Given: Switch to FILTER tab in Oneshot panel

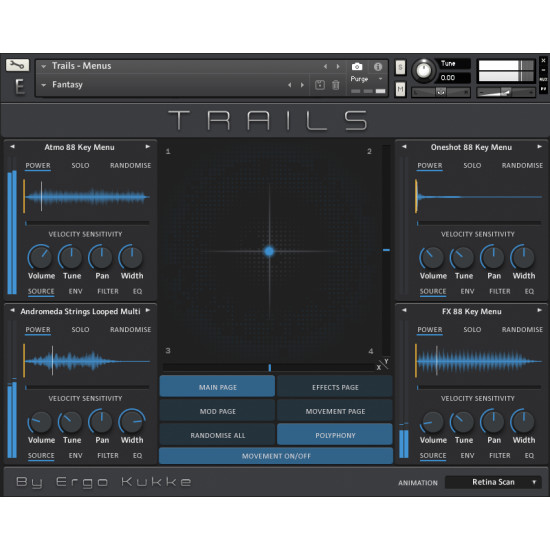Looking at the screenshot, I should (500, 291).
